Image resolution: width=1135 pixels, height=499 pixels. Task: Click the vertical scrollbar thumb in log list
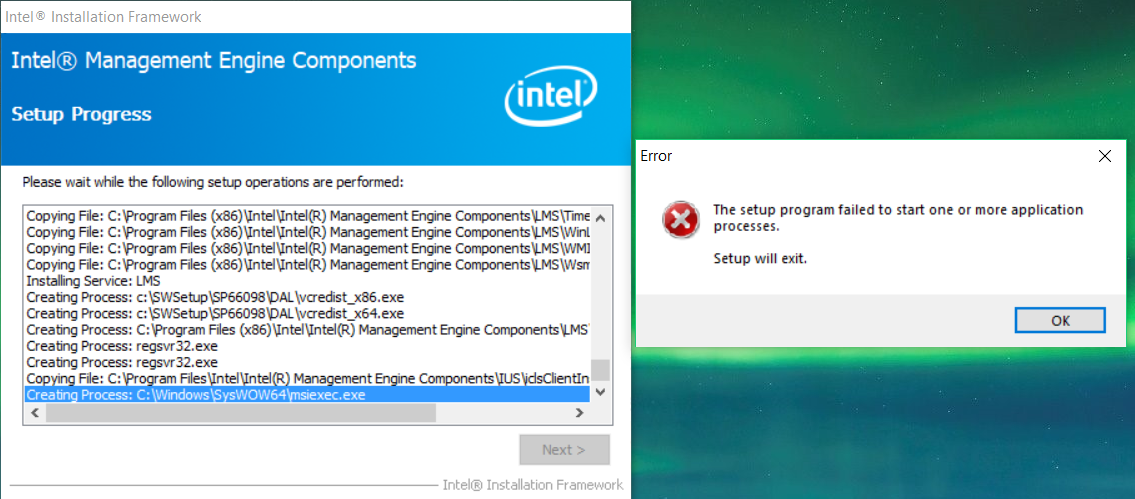click(x=600, y=370)
